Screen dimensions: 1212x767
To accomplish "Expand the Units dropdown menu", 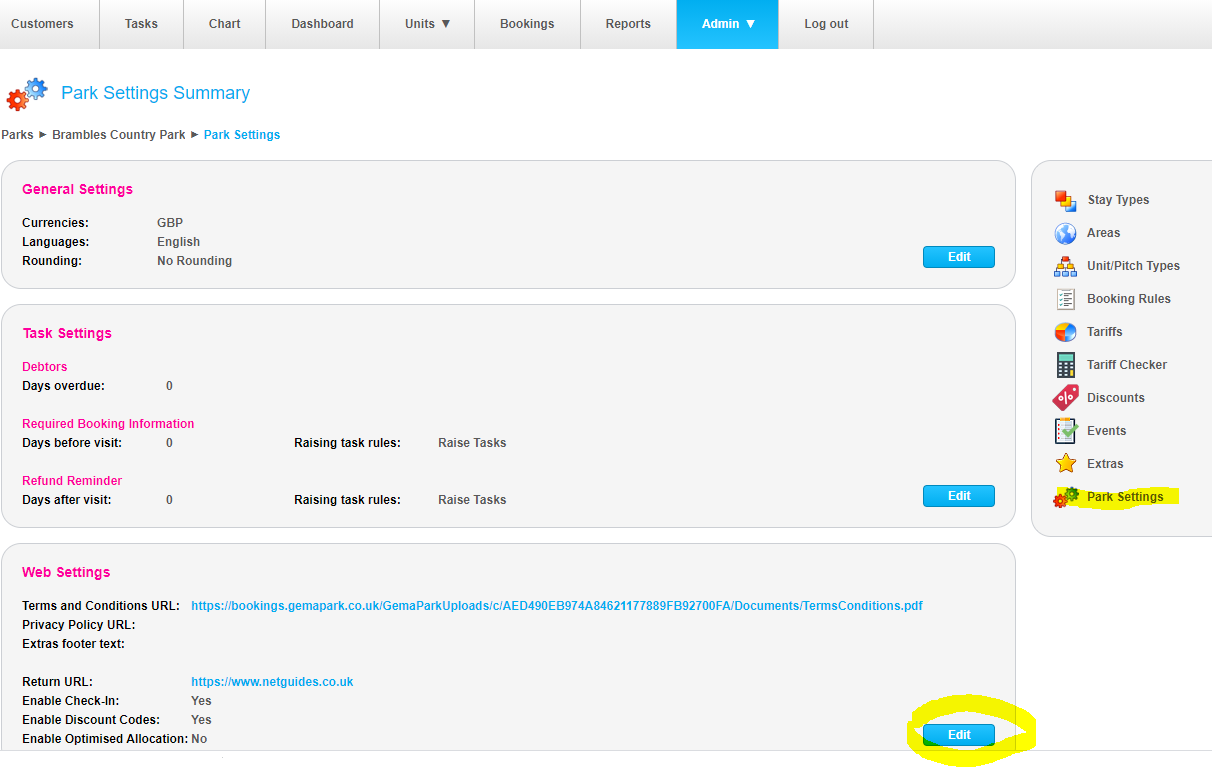I will click(426, 24).
